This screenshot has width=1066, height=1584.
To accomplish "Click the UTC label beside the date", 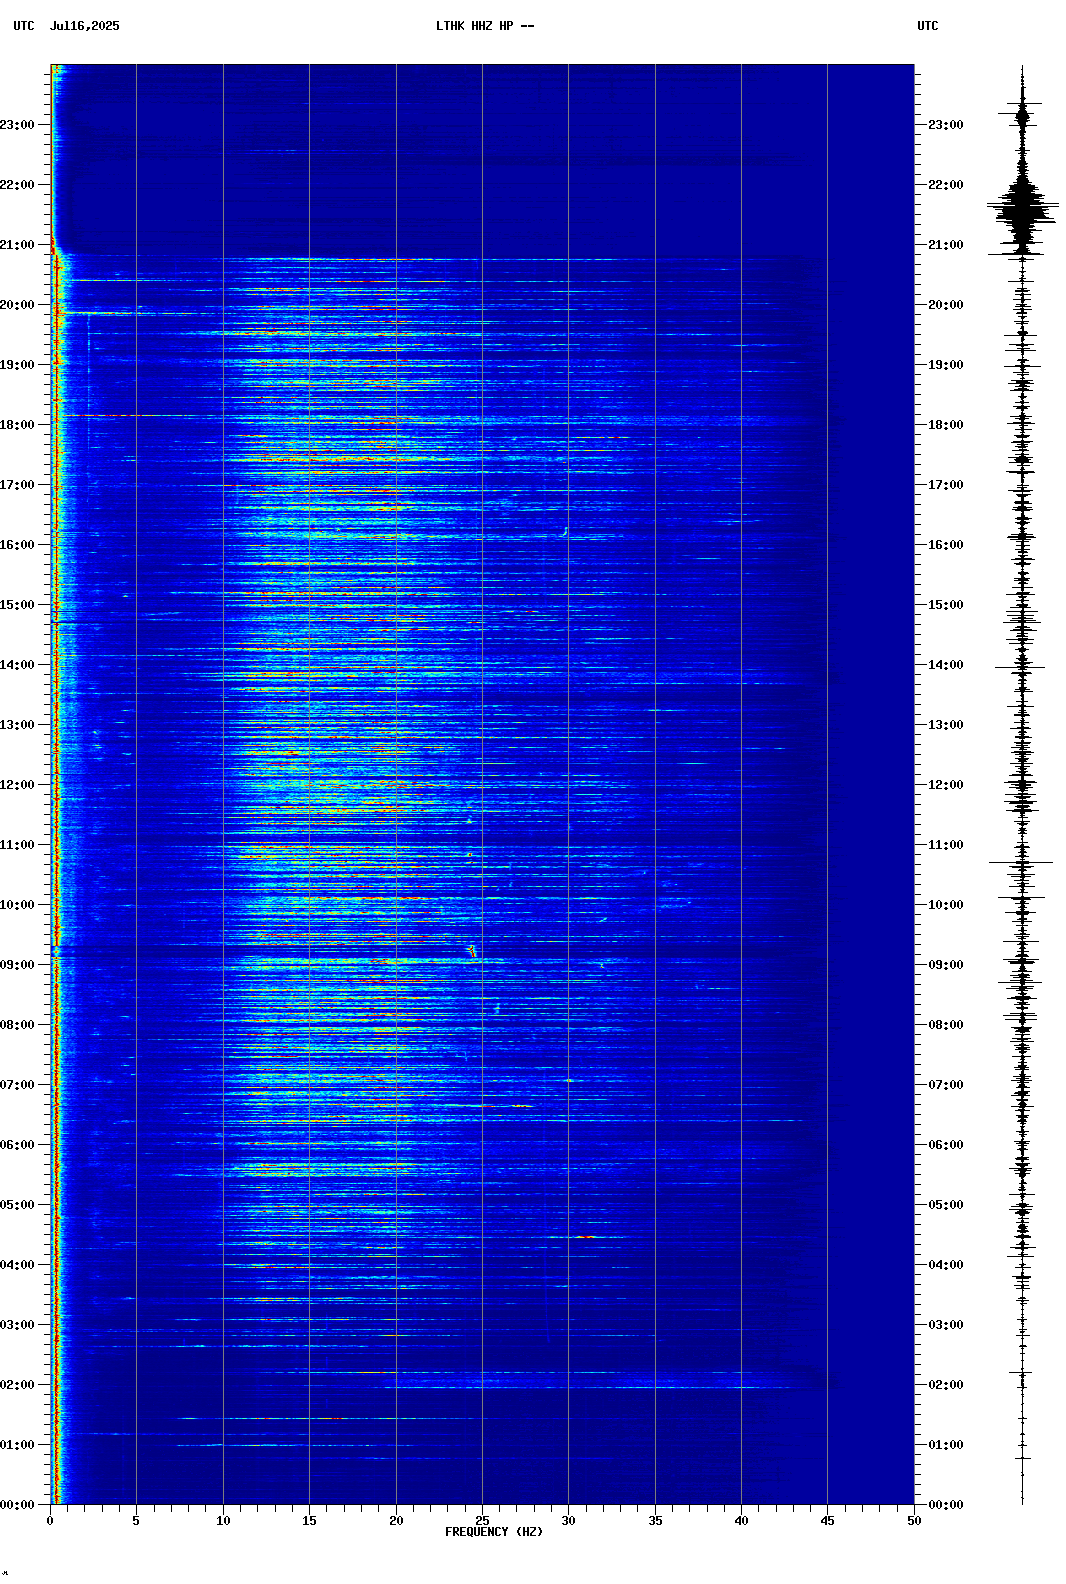I will point(23,26).
